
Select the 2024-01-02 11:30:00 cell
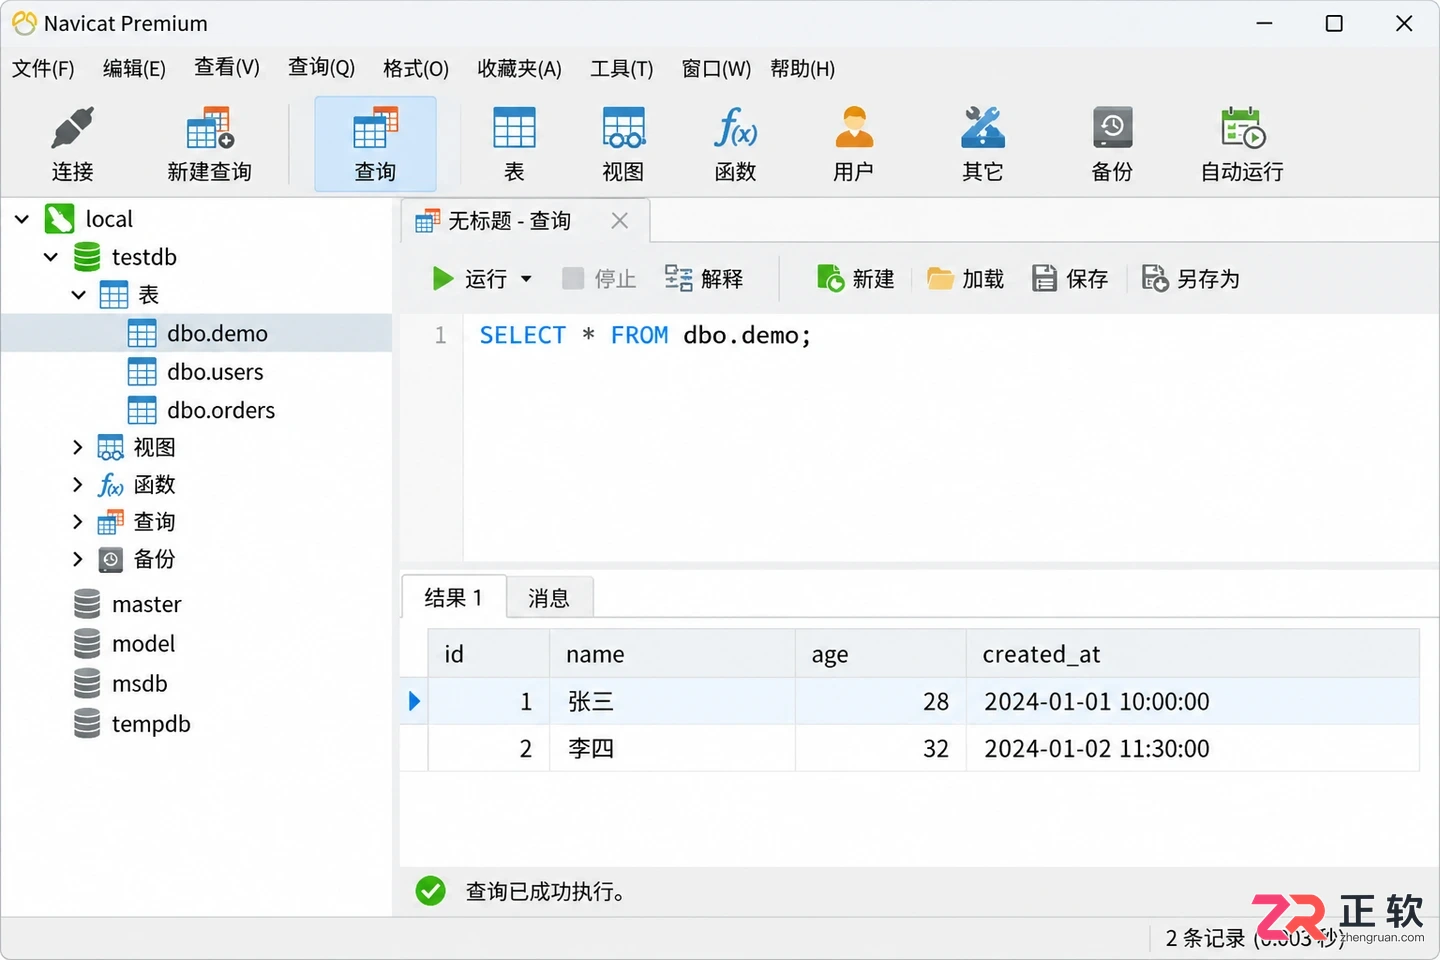[x=1193, y=748]
